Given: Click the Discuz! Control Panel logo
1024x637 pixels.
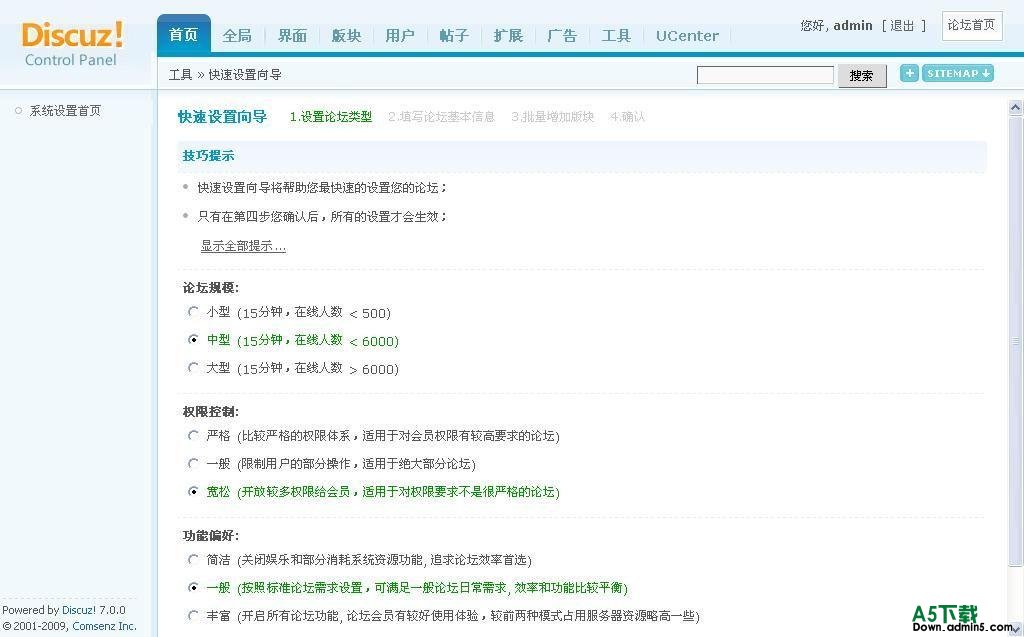Looking at the screenshot, I should coord(72,44).
